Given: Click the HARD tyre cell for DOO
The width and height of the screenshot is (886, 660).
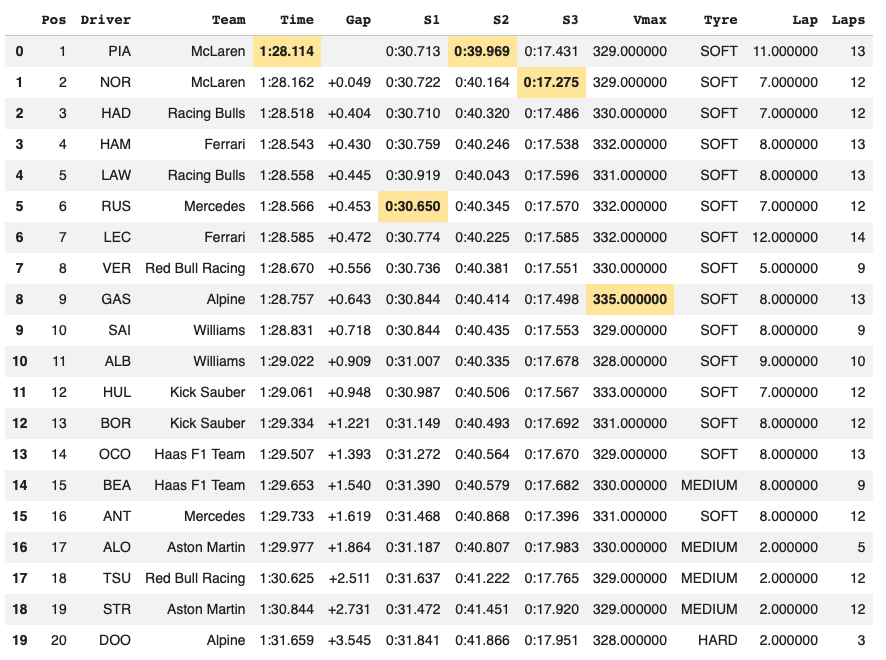Looking at the screenshot, I should click(x=715, y=640).
